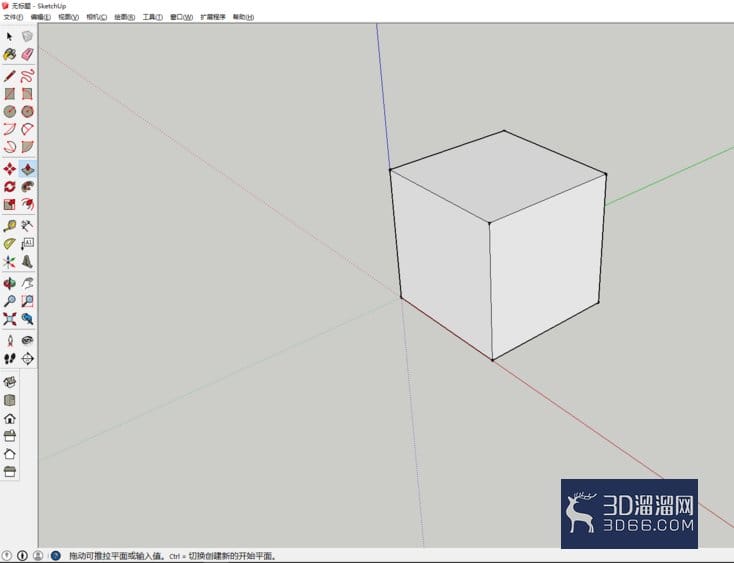Image resolution: width=734 pixels, height=563 pixels.
Task: Activate the Axes tool
Action: (x=9, y=262)
